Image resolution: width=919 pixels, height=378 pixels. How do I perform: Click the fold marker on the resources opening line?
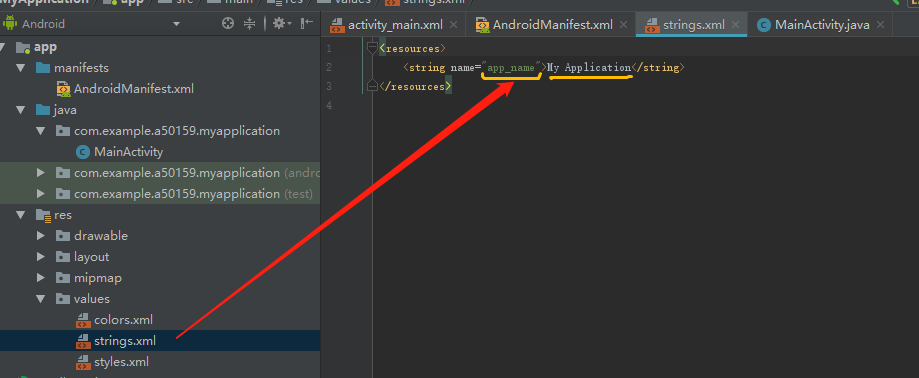coord(372,47)
